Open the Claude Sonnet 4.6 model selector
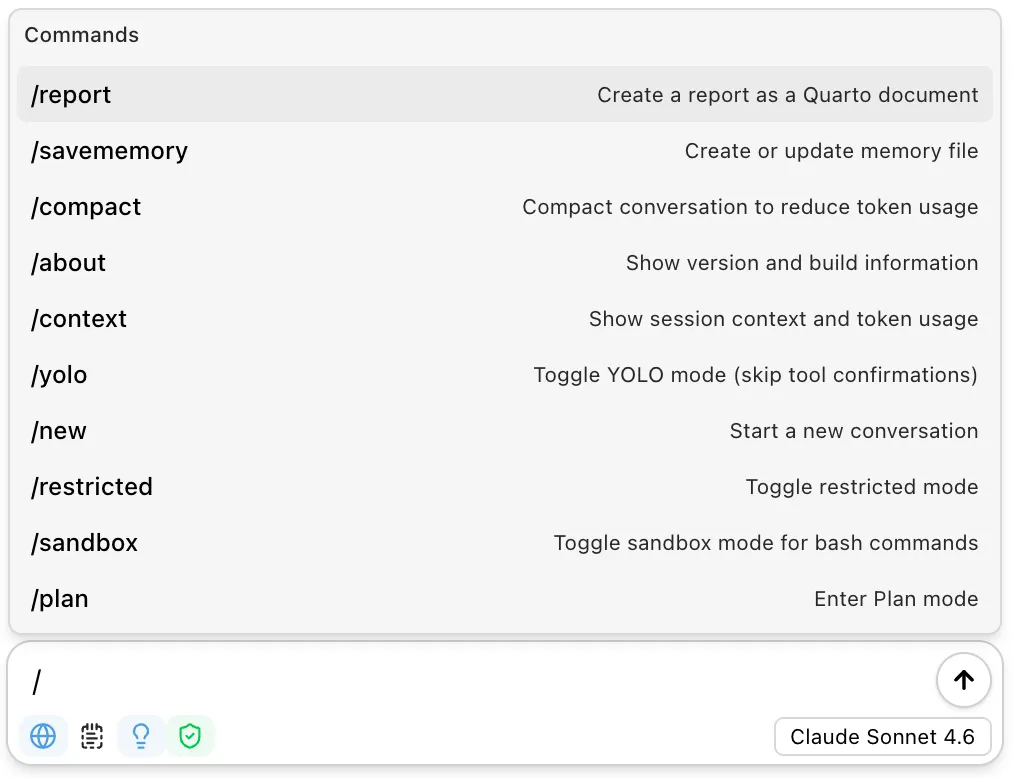 click(882, 737)
